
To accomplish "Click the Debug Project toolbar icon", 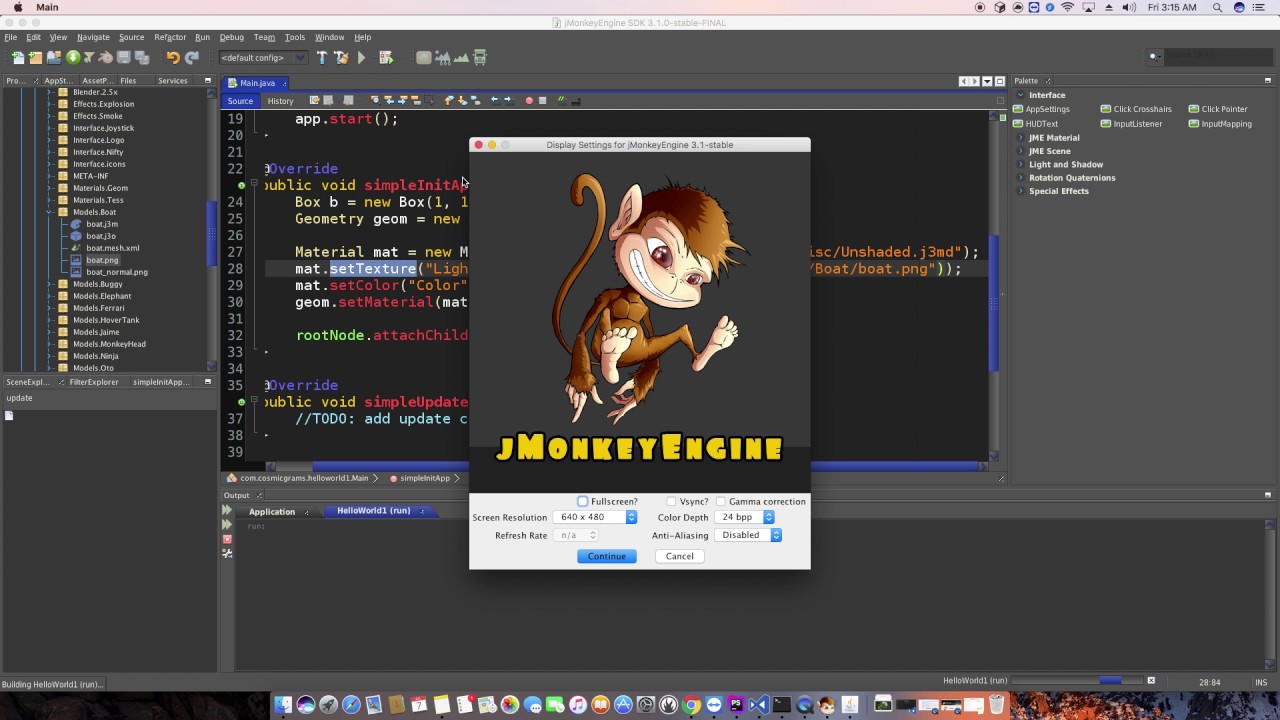I will [x=386, y=58].
